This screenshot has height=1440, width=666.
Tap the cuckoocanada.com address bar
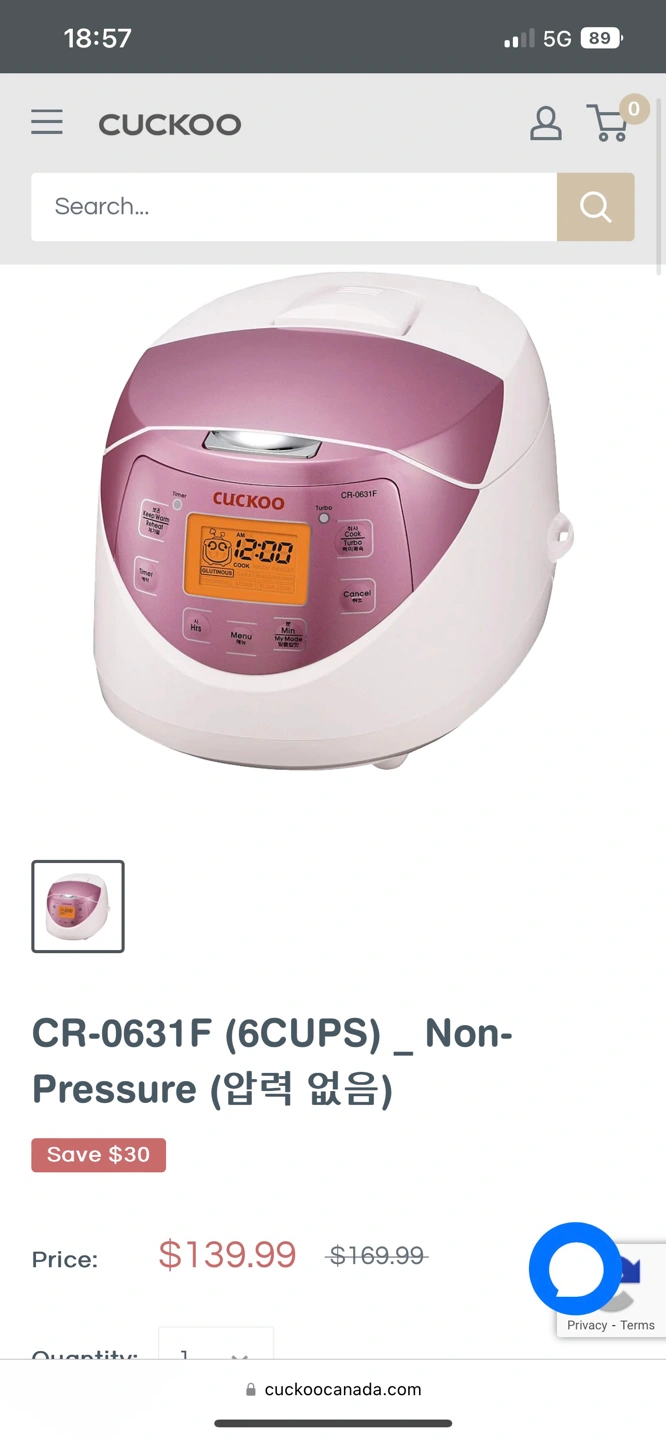(x=333, y=1390)
